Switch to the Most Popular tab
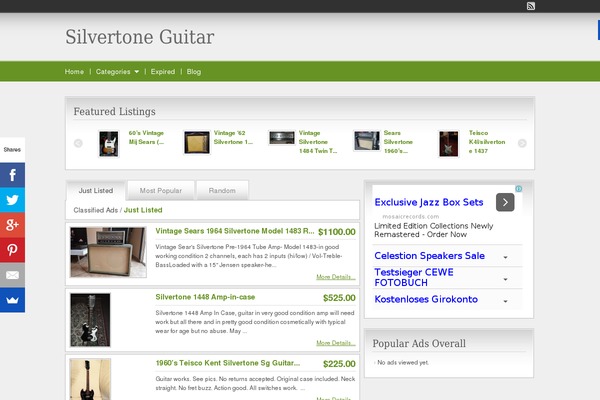This screenshot has height=400, width=600. point(161,190)
